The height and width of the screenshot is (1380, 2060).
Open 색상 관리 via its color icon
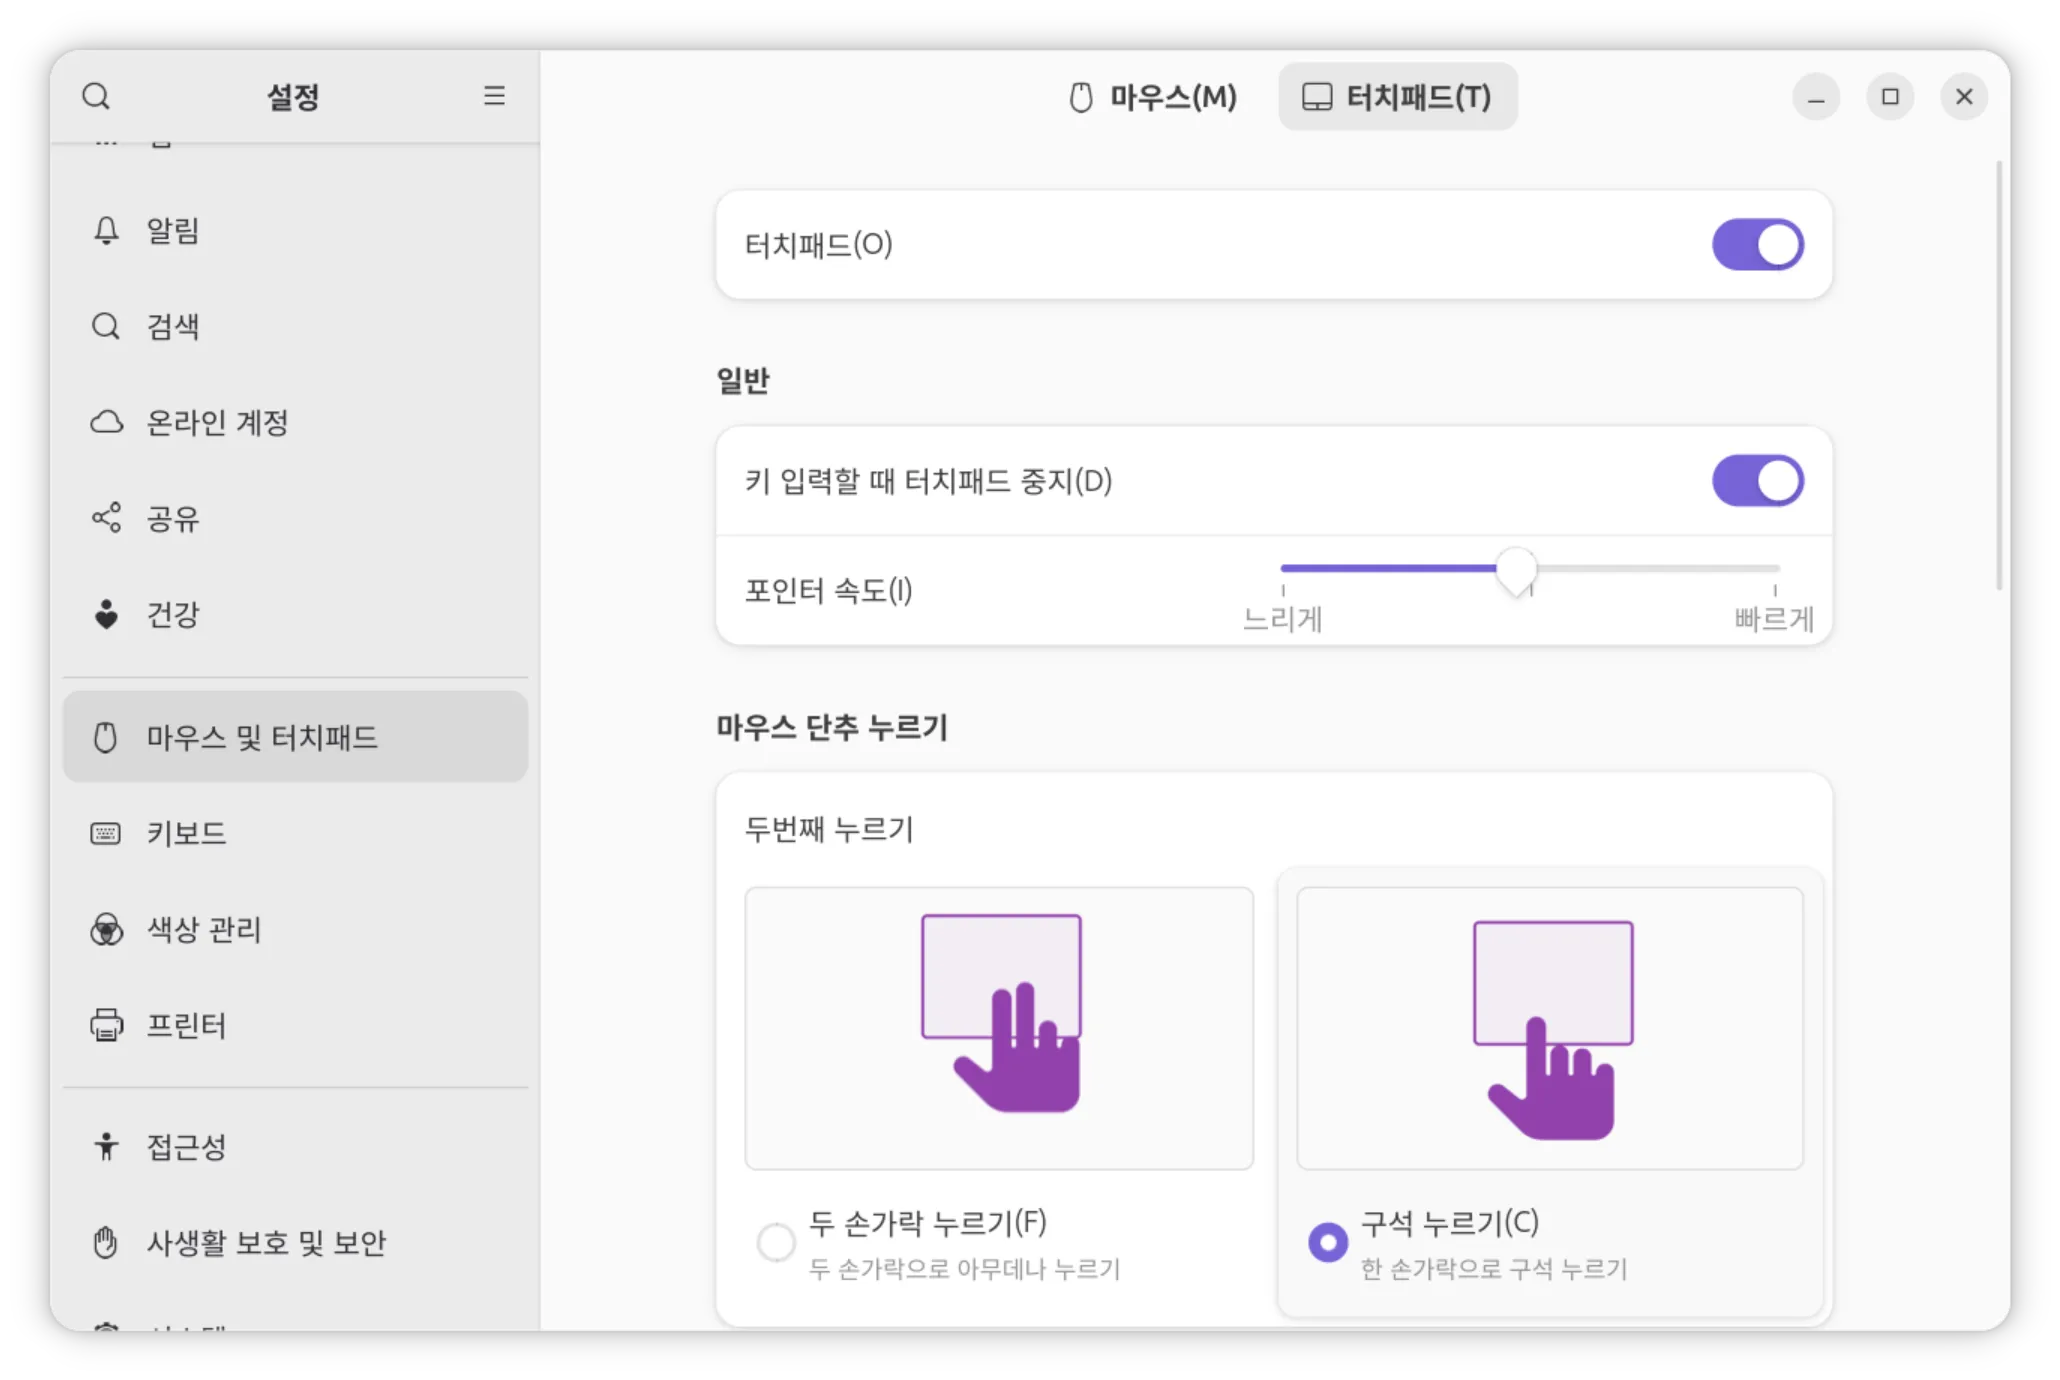(106, 930)
